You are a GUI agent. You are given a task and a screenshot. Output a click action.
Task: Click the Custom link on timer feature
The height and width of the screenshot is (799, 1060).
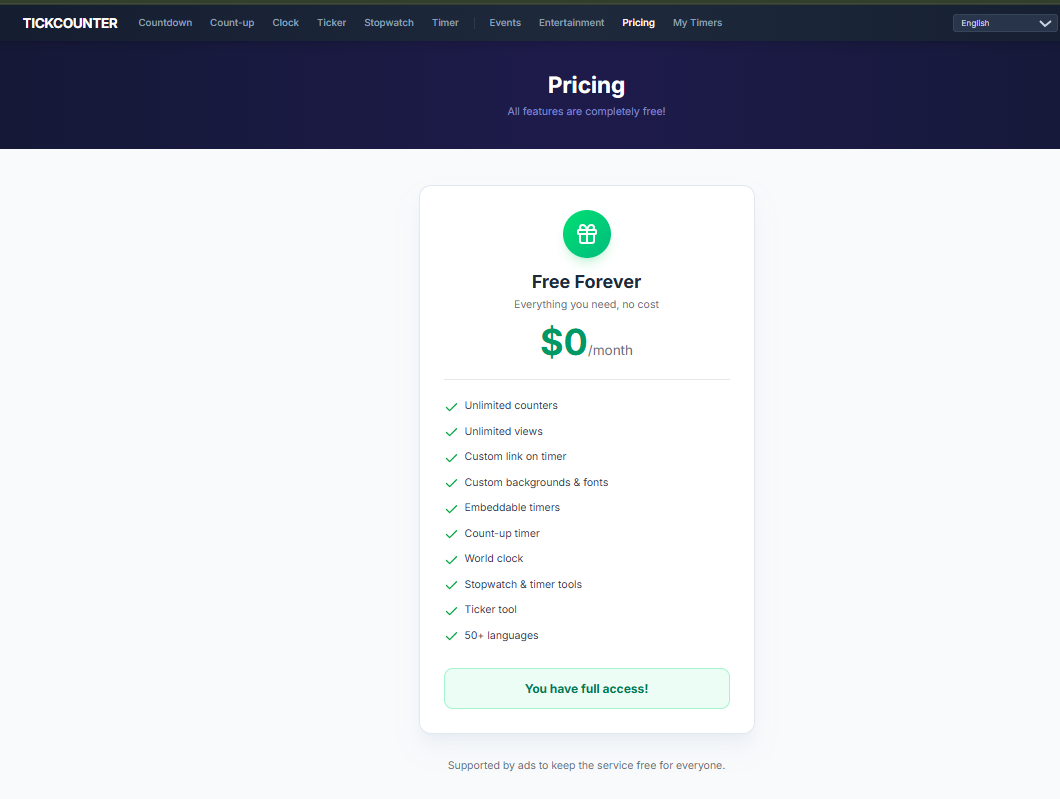pos(515,456)
